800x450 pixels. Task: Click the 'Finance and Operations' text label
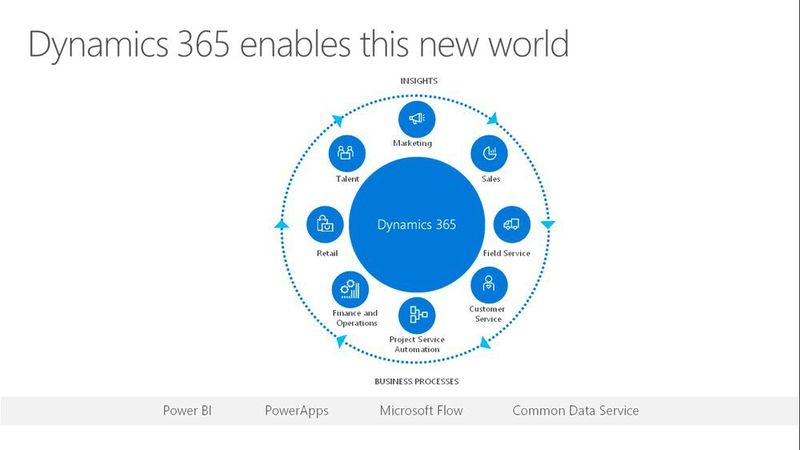(x=355, y=318)
